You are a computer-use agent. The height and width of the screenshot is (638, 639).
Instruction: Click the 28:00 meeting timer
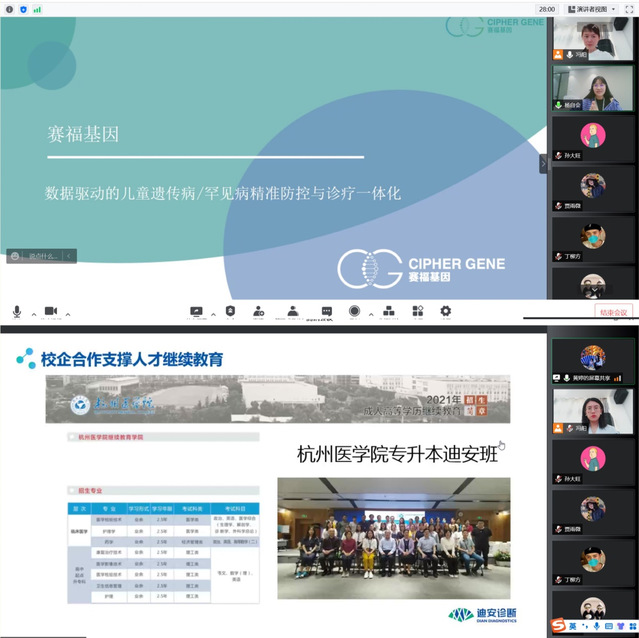(x=547, y=9)
